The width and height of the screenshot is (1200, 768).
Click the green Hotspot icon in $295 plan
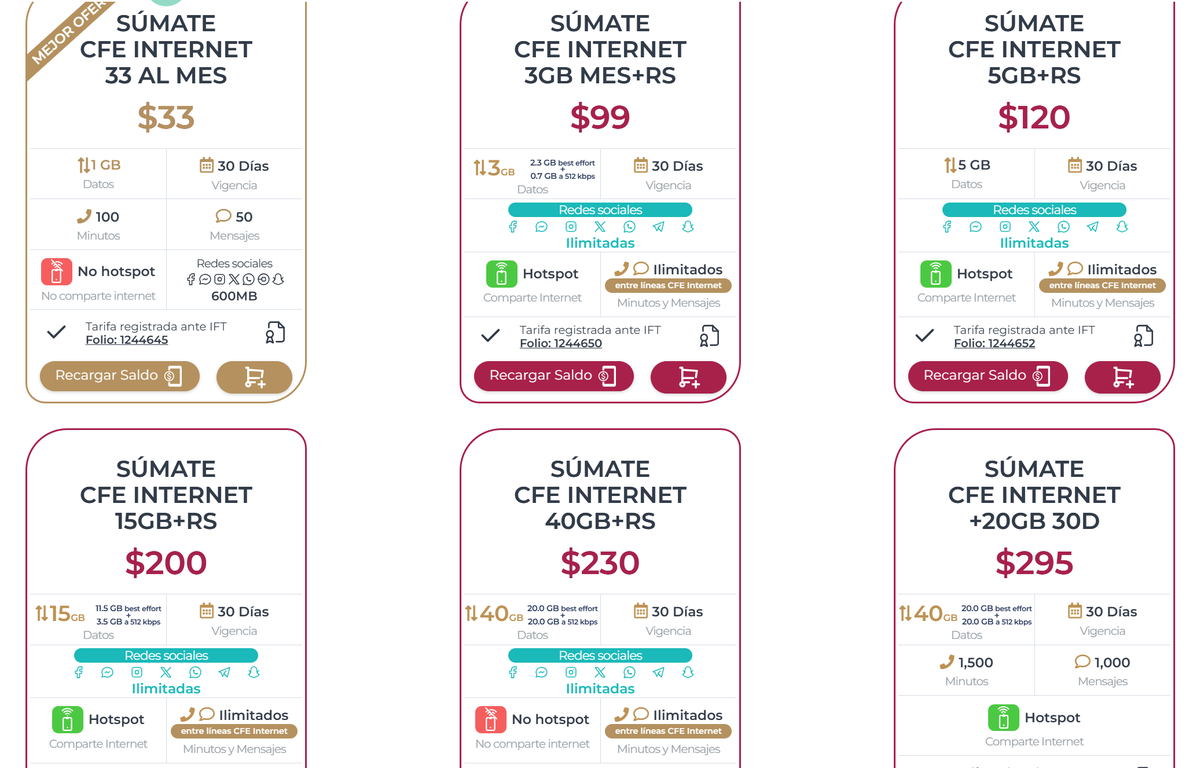click(1003, 717)
